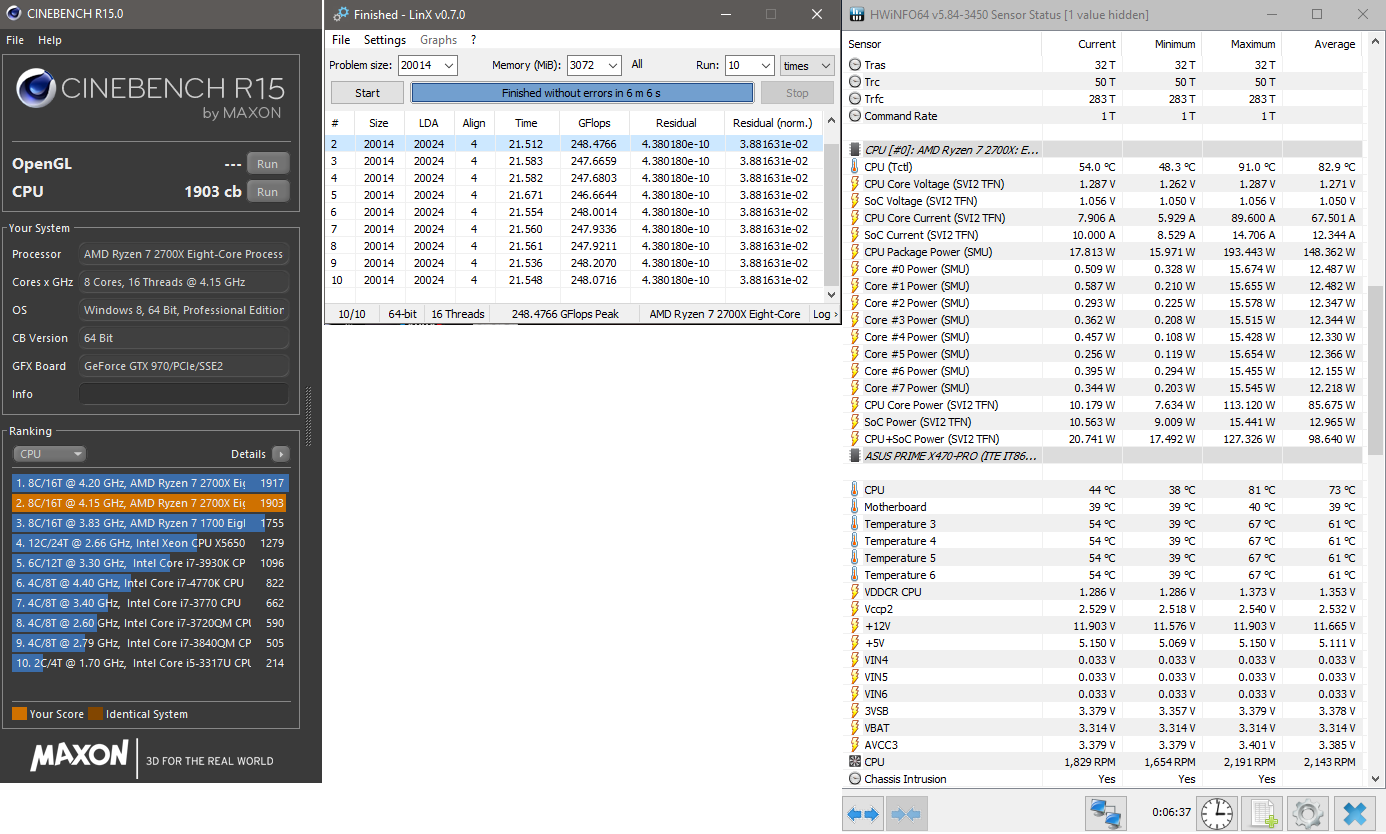The image size is (1386, 834).
Task: Click the All memory button in LinX
Action: (x=637, y=65)
